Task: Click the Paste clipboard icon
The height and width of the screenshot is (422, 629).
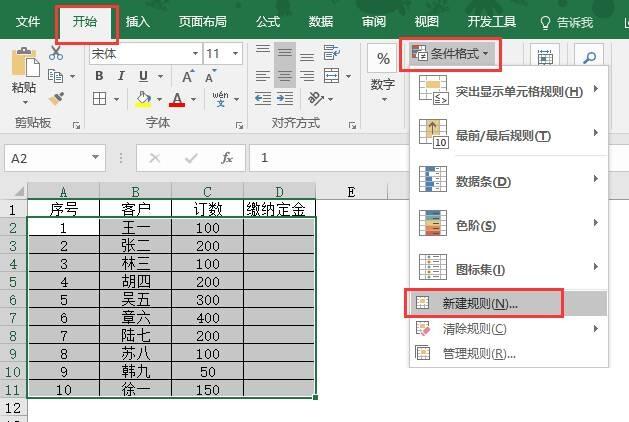Action: tap(25, 62)
